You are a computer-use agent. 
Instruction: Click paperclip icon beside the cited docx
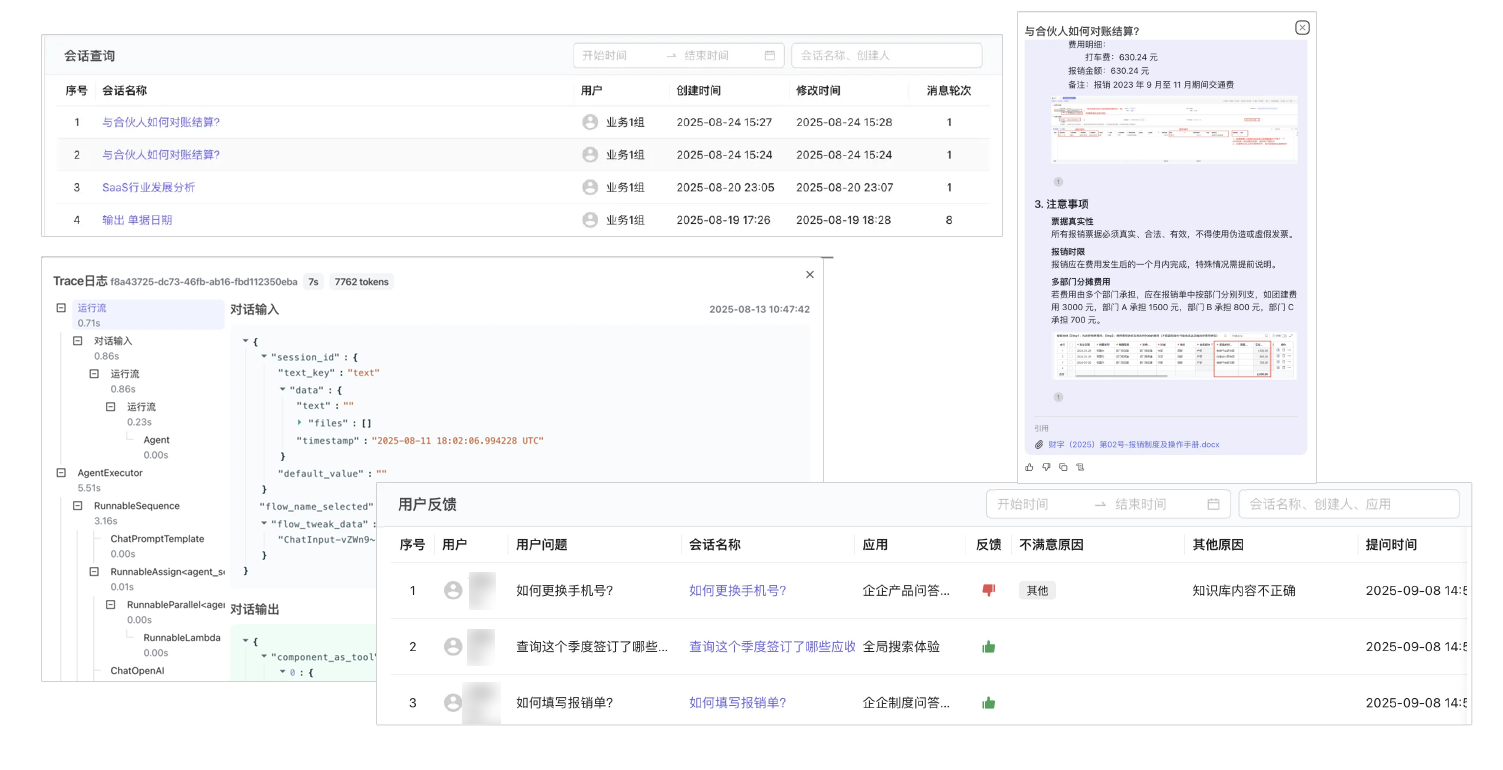click(1039, 444)
